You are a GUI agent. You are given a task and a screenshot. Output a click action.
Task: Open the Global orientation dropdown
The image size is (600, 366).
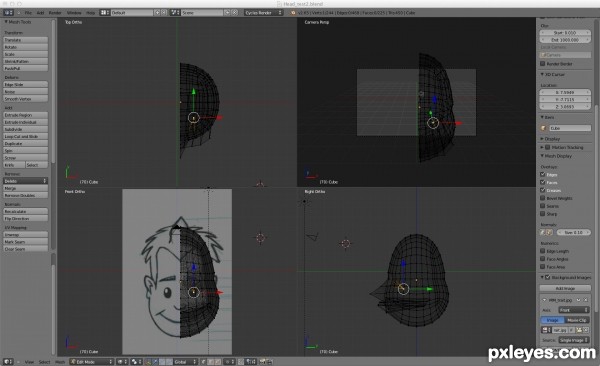click(186, 361)
